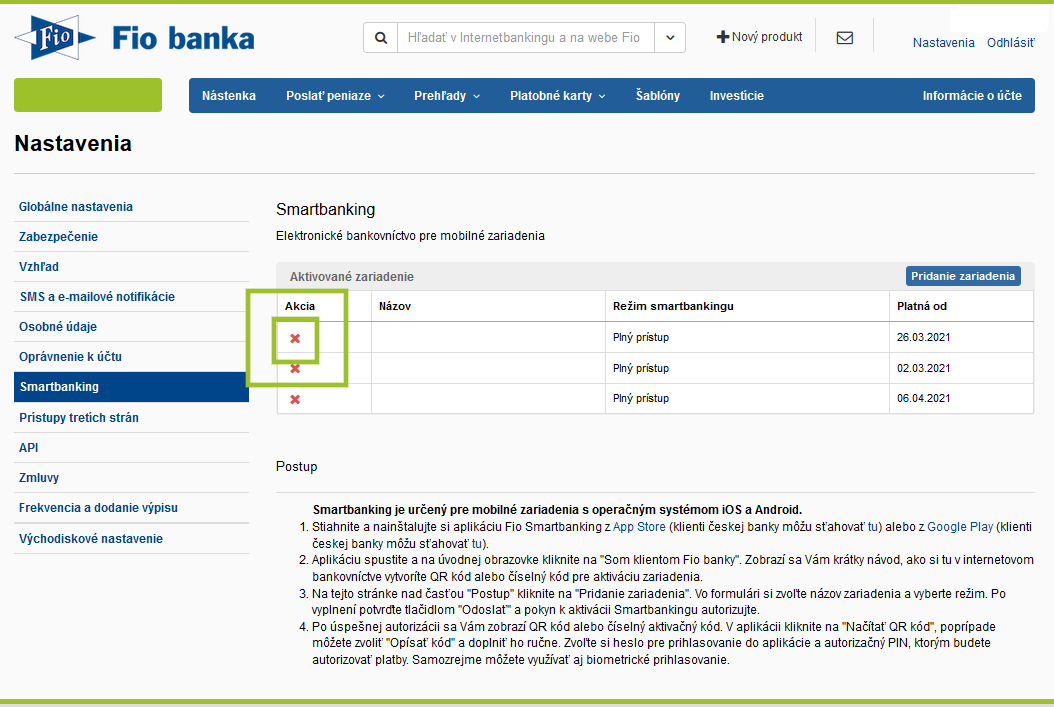This screenshot has width=1054, height=707.
Task: Click the first 'tu' link after App Store
Action: tap(873, 527)
